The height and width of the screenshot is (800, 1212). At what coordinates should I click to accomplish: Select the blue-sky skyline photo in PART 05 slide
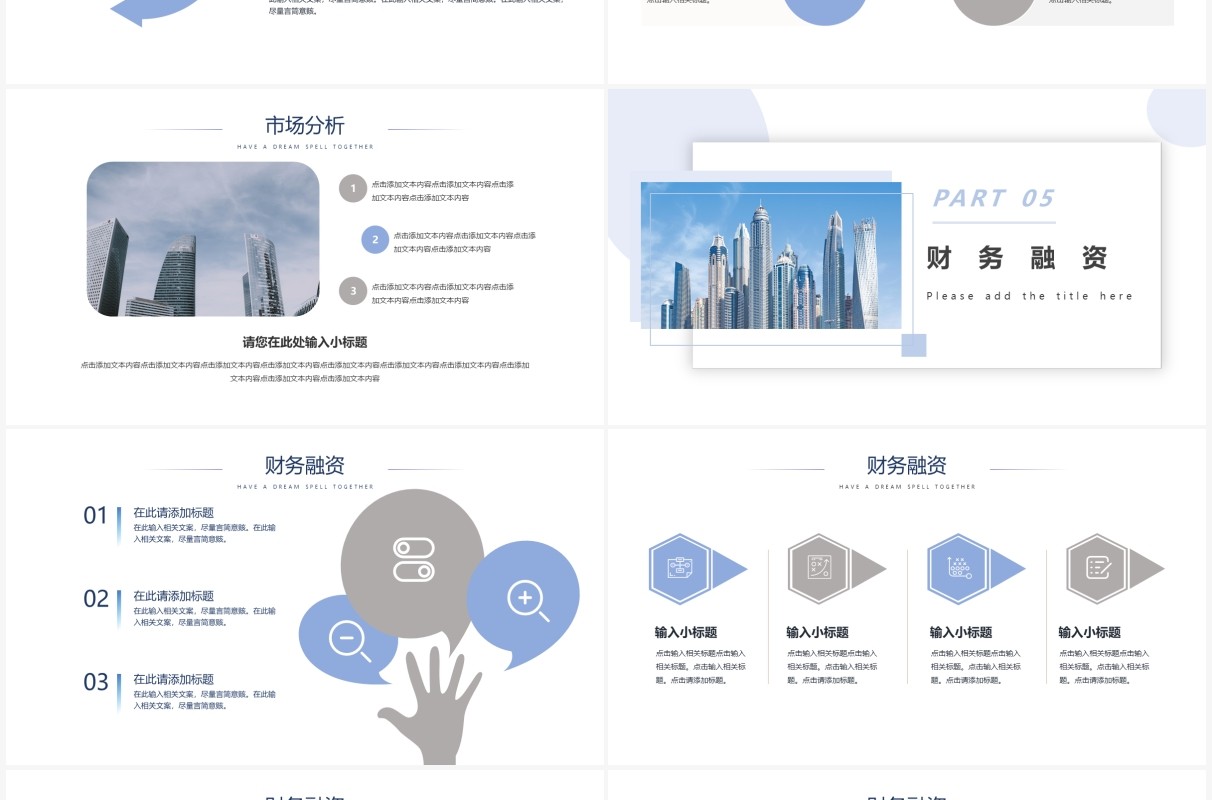[771, 255]
